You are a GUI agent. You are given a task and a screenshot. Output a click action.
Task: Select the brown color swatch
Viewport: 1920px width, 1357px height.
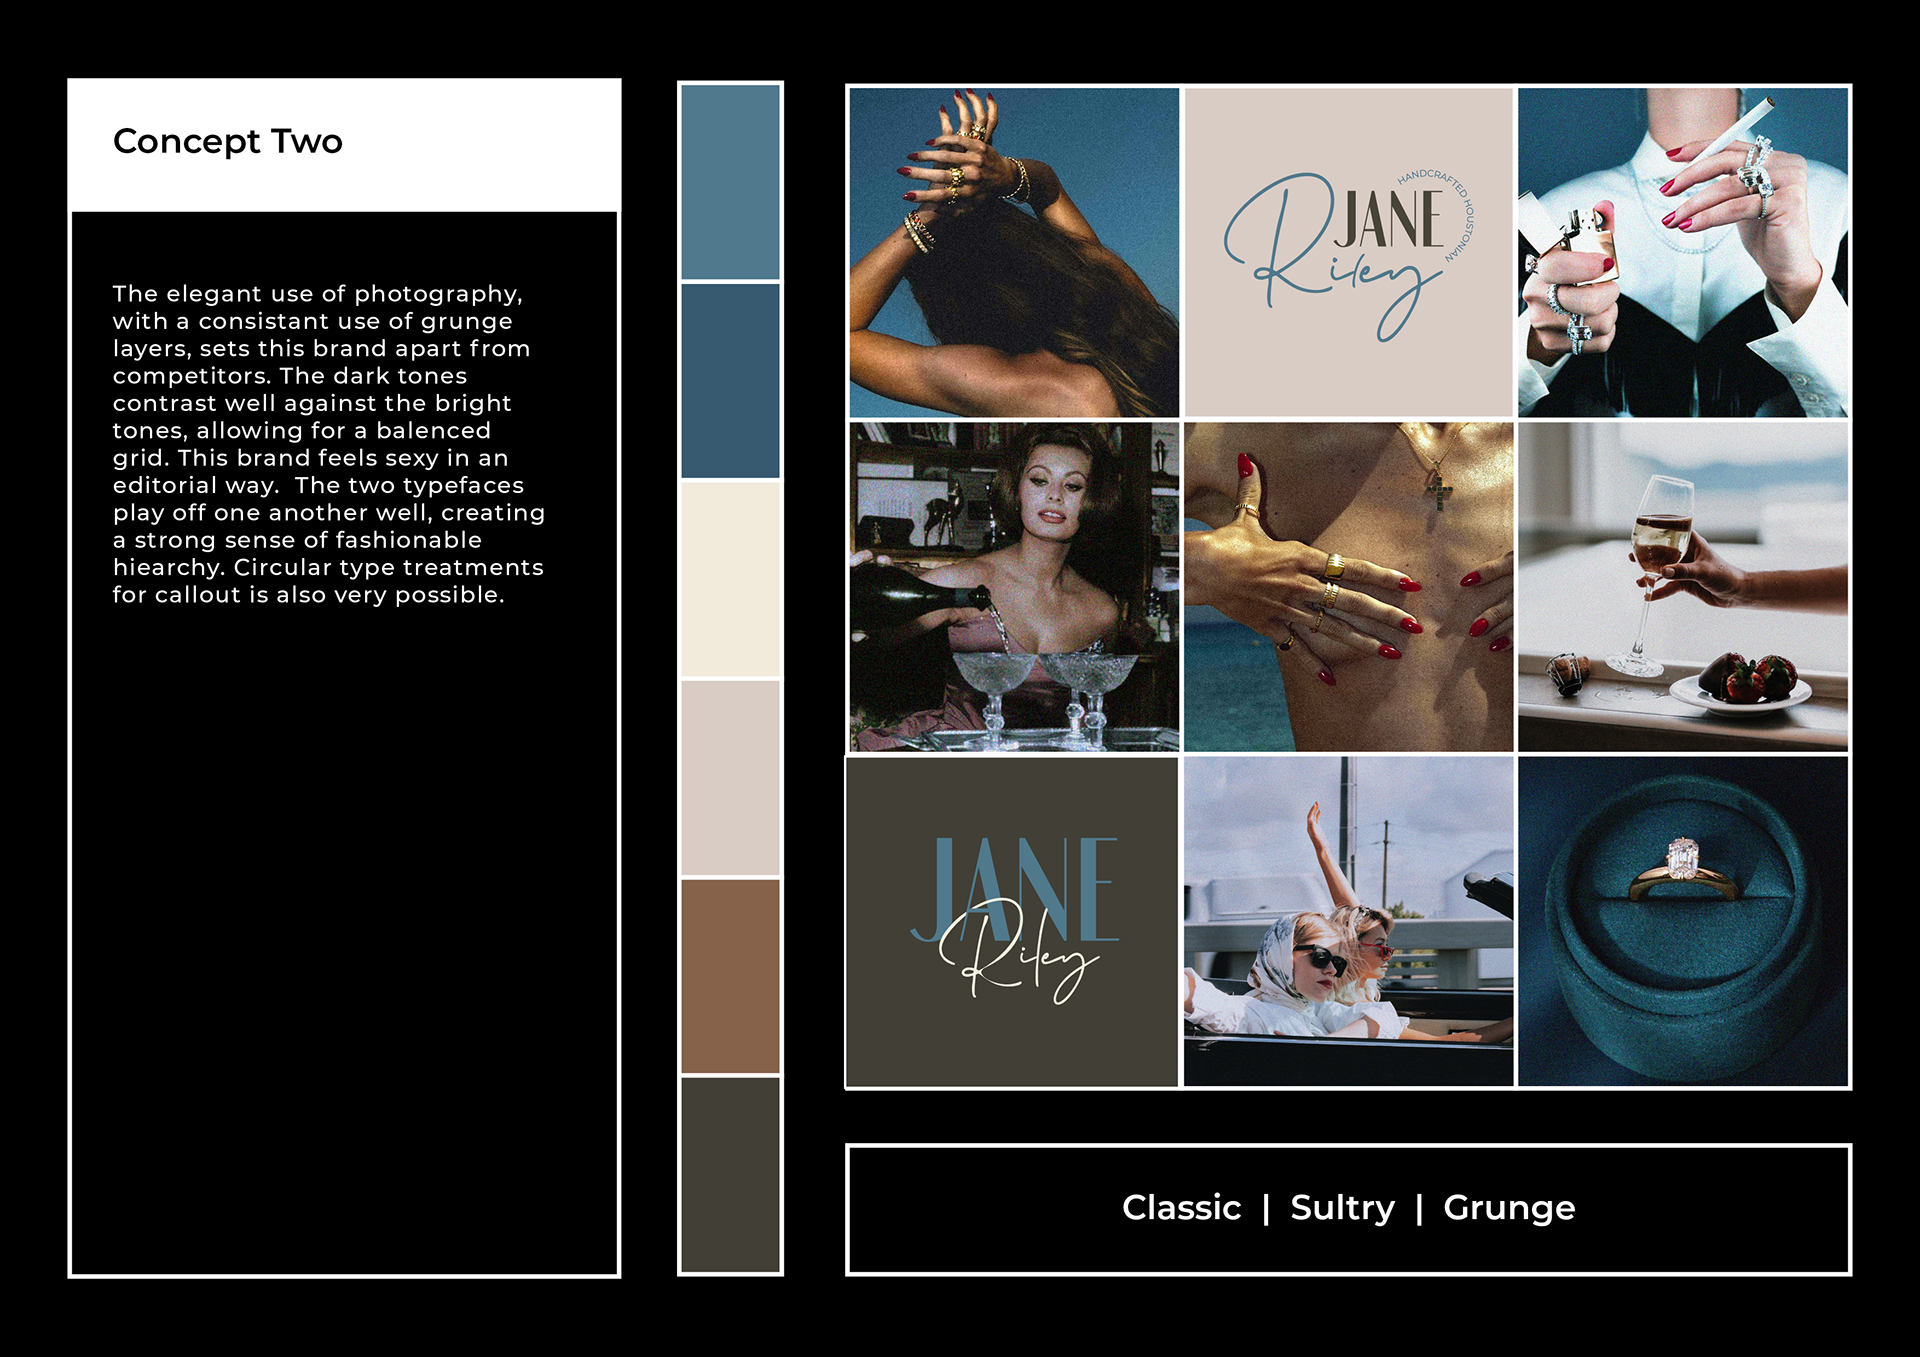(x=730, y=975)
